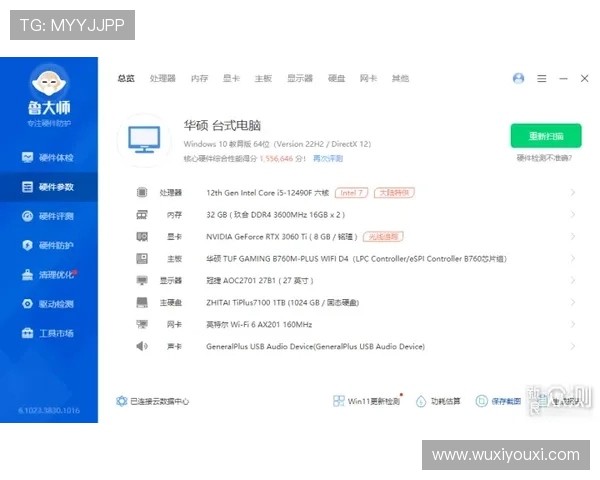
Task: Switch to the 硬盘 tab
Action: point(337,78)
